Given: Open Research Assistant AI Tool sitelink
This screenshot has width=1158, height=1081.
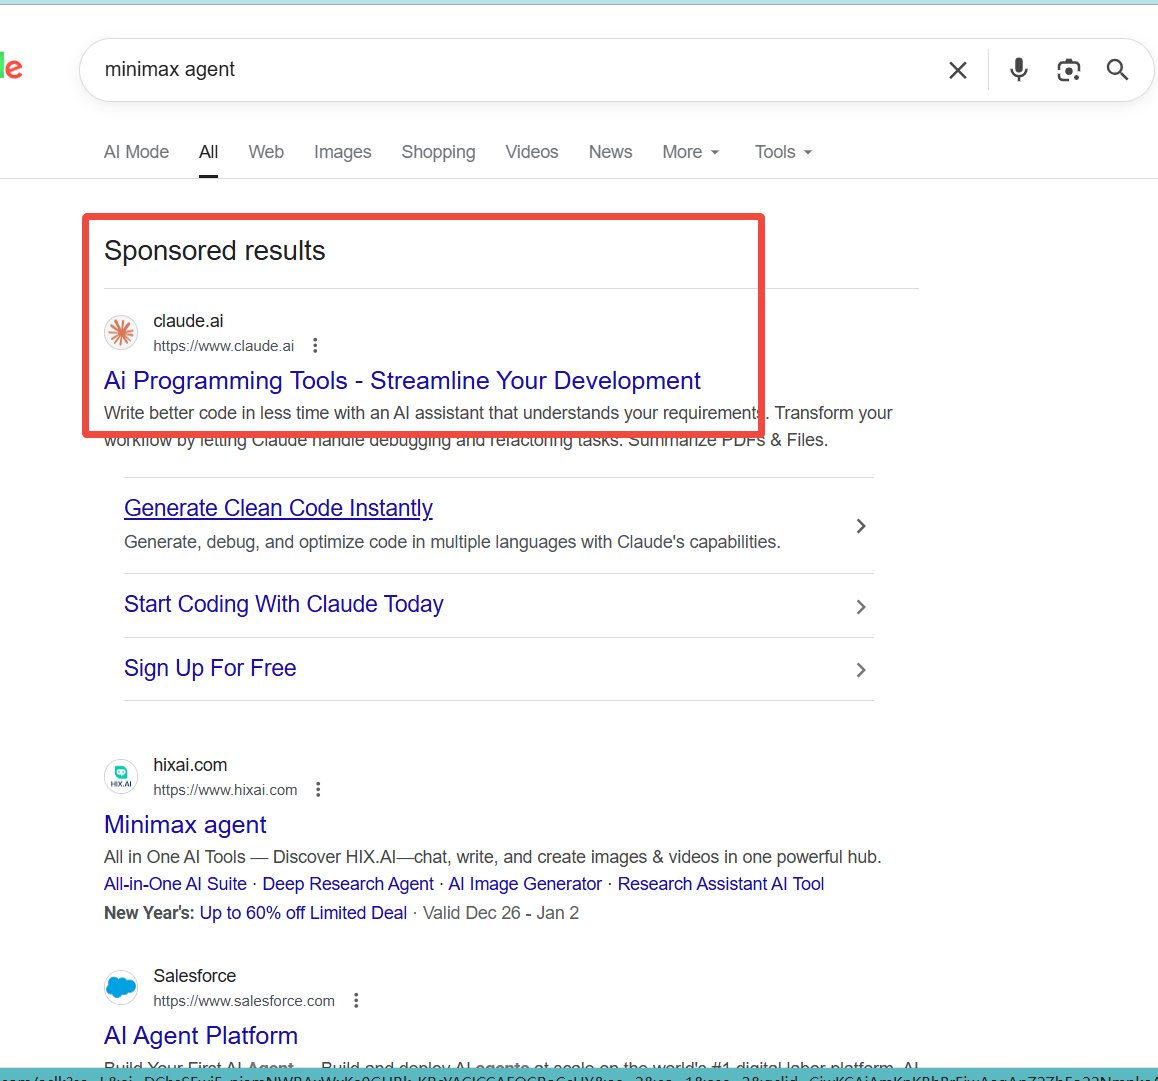Looking at the screenshot, I should coord(721,885).
